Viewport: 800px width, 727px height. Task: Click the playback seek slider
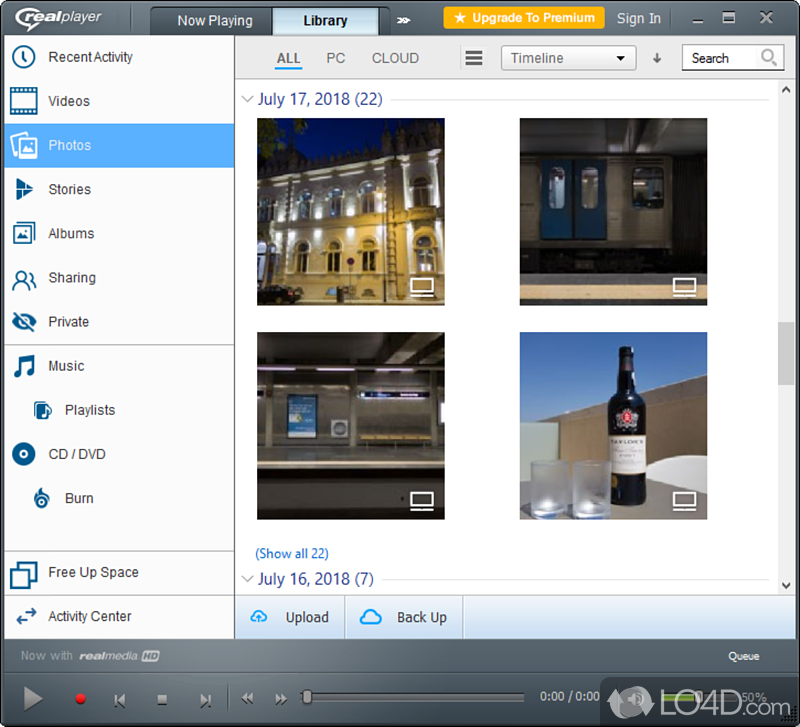pos(415,697)
